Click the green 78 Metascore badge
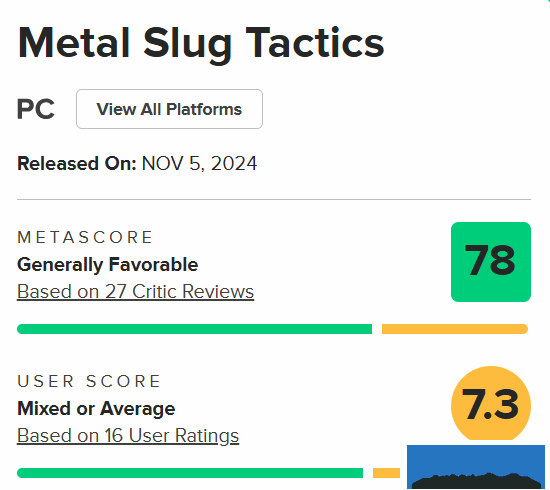 491,262
